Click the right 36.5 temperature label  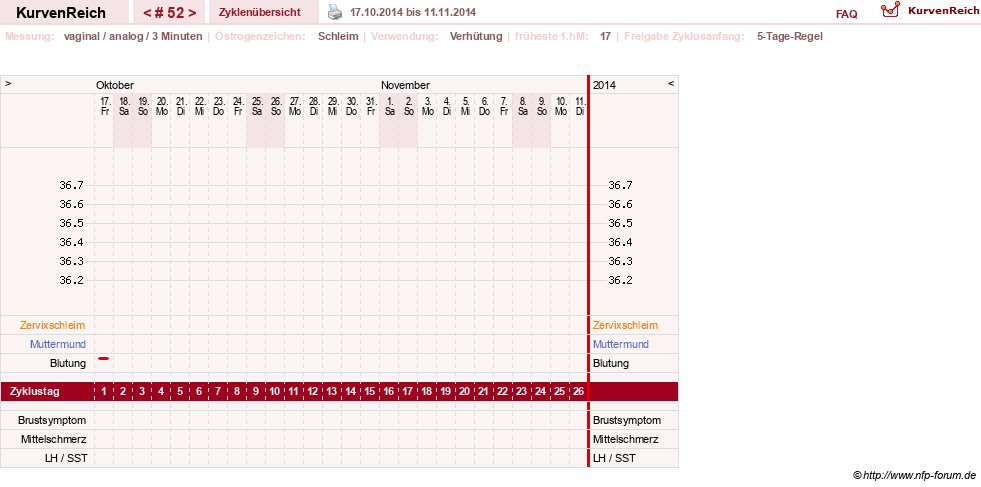coord(621,223)
